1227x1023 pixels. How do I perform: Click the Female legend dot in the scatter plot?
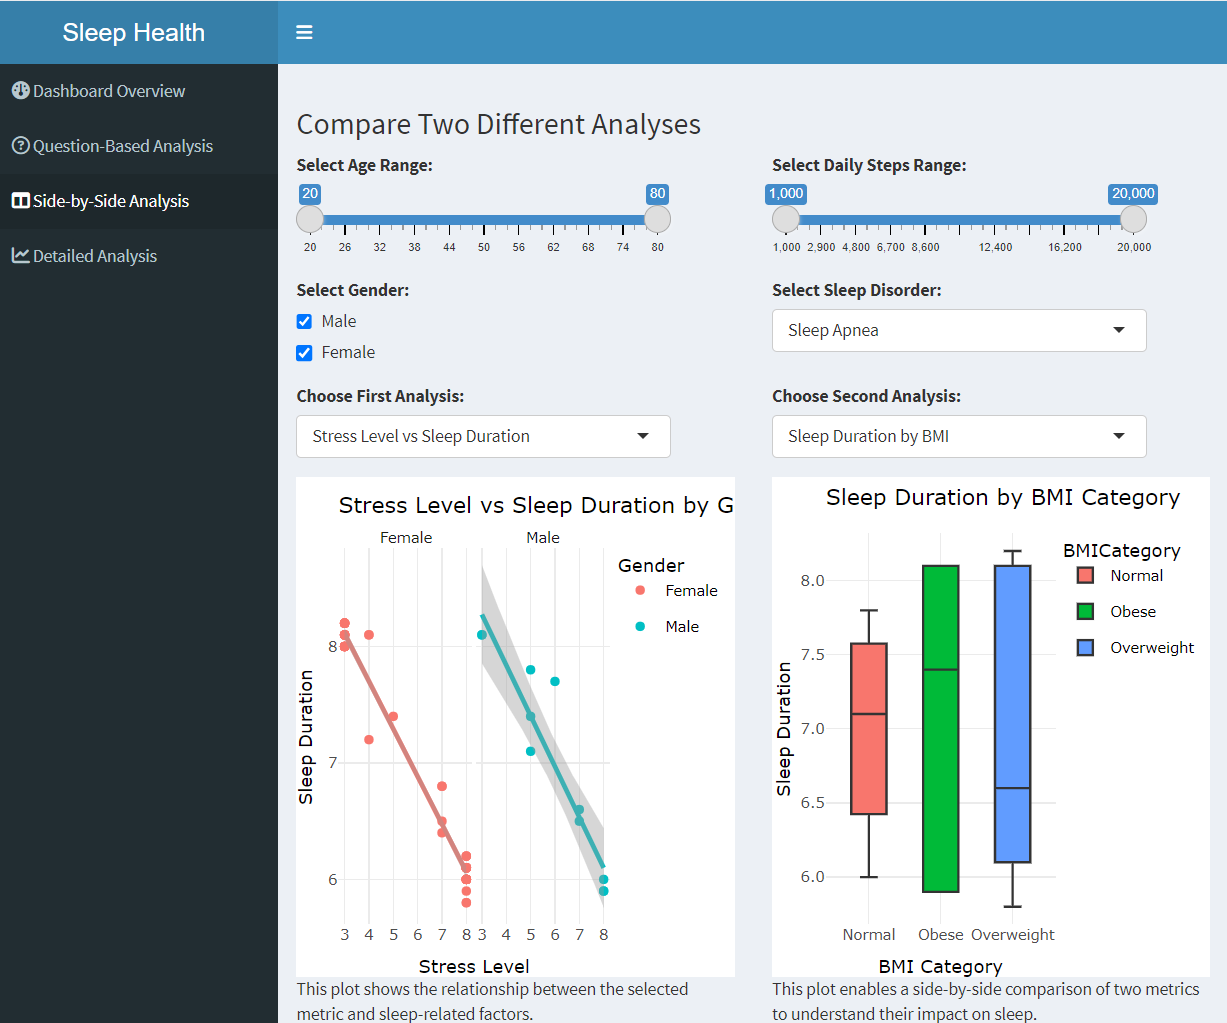(641, 590)
